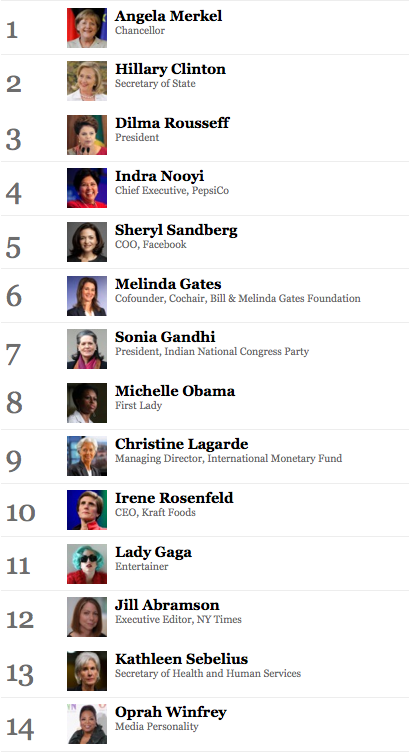Click the 'Chief Executive, PepsiCo' subtitle

click(172, 190)
